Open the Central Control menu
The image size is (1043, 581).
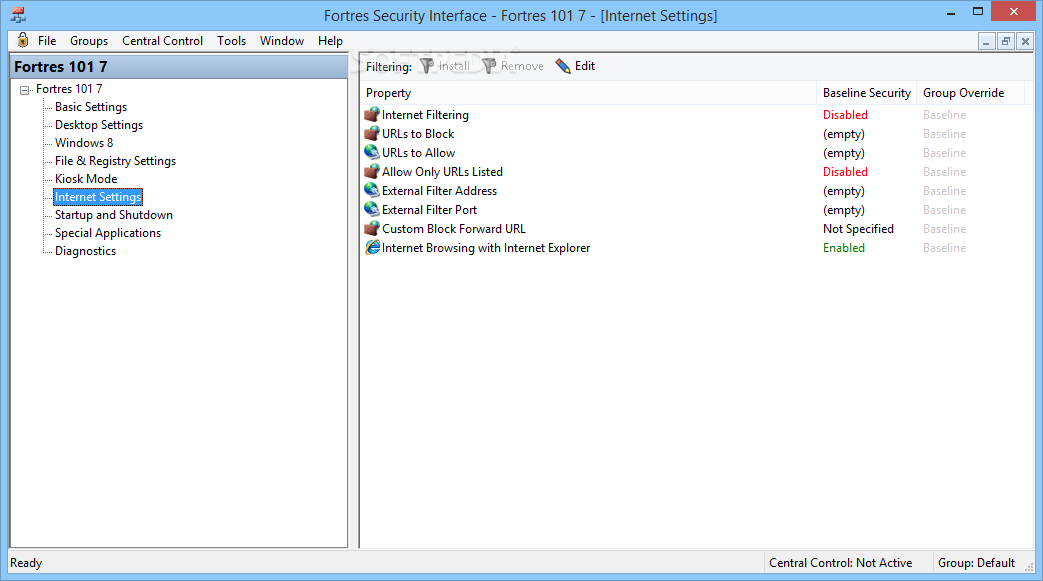click(162, 41)
